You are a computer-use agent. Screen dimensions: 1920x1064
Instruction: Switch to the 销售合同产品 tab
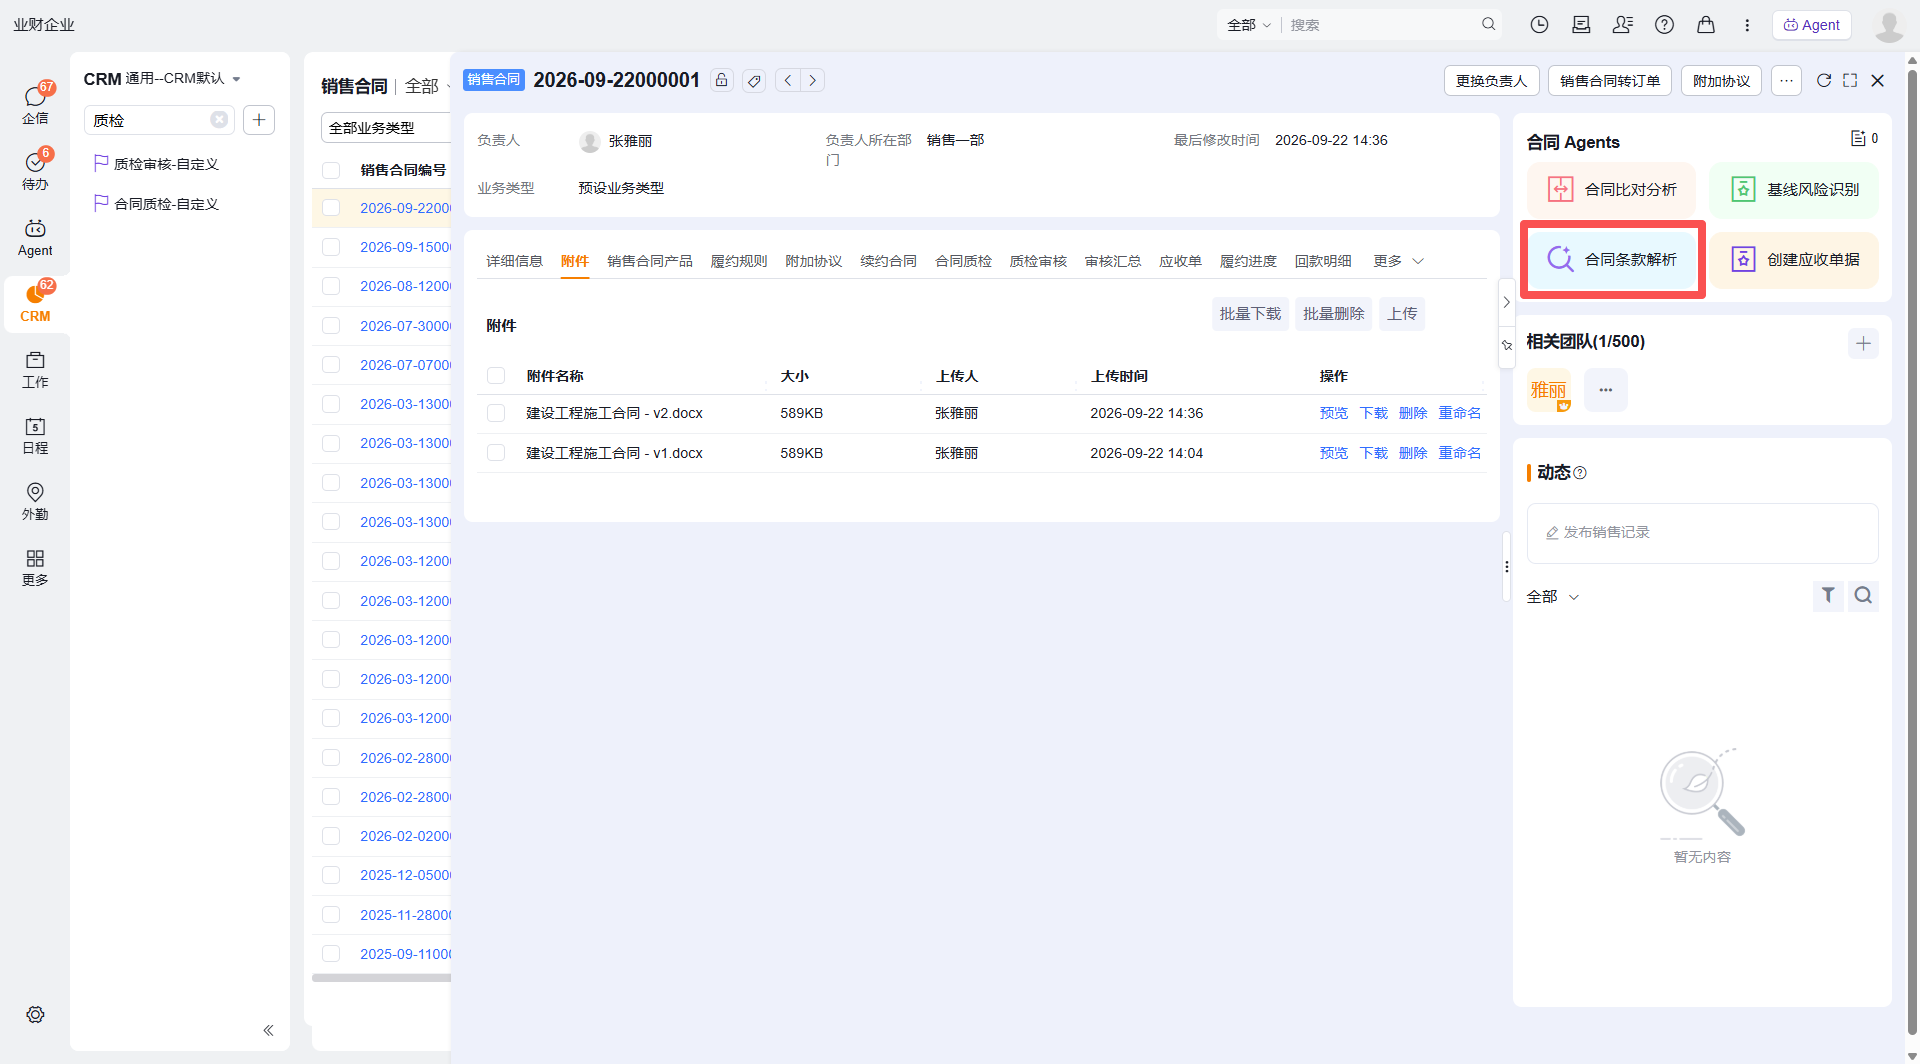650,261
